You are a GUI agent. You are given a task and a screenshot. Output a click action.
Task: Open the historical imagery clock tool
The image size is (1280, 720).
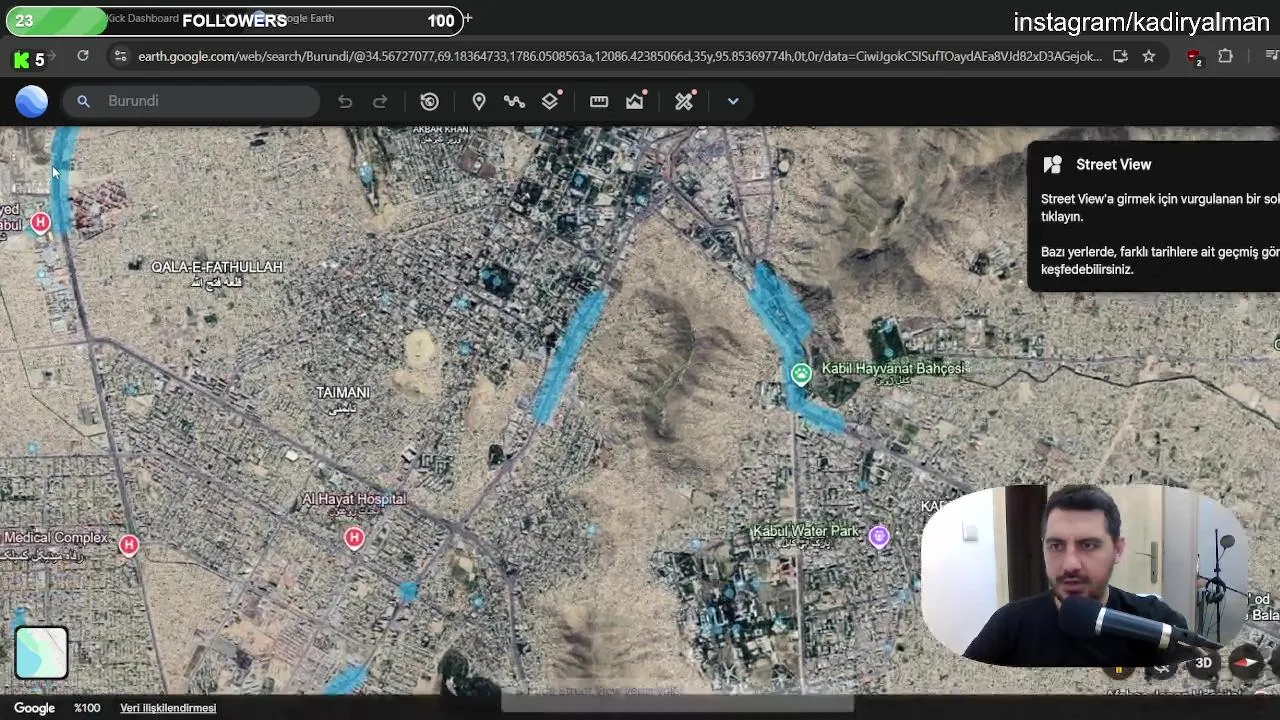coord(429,101)
